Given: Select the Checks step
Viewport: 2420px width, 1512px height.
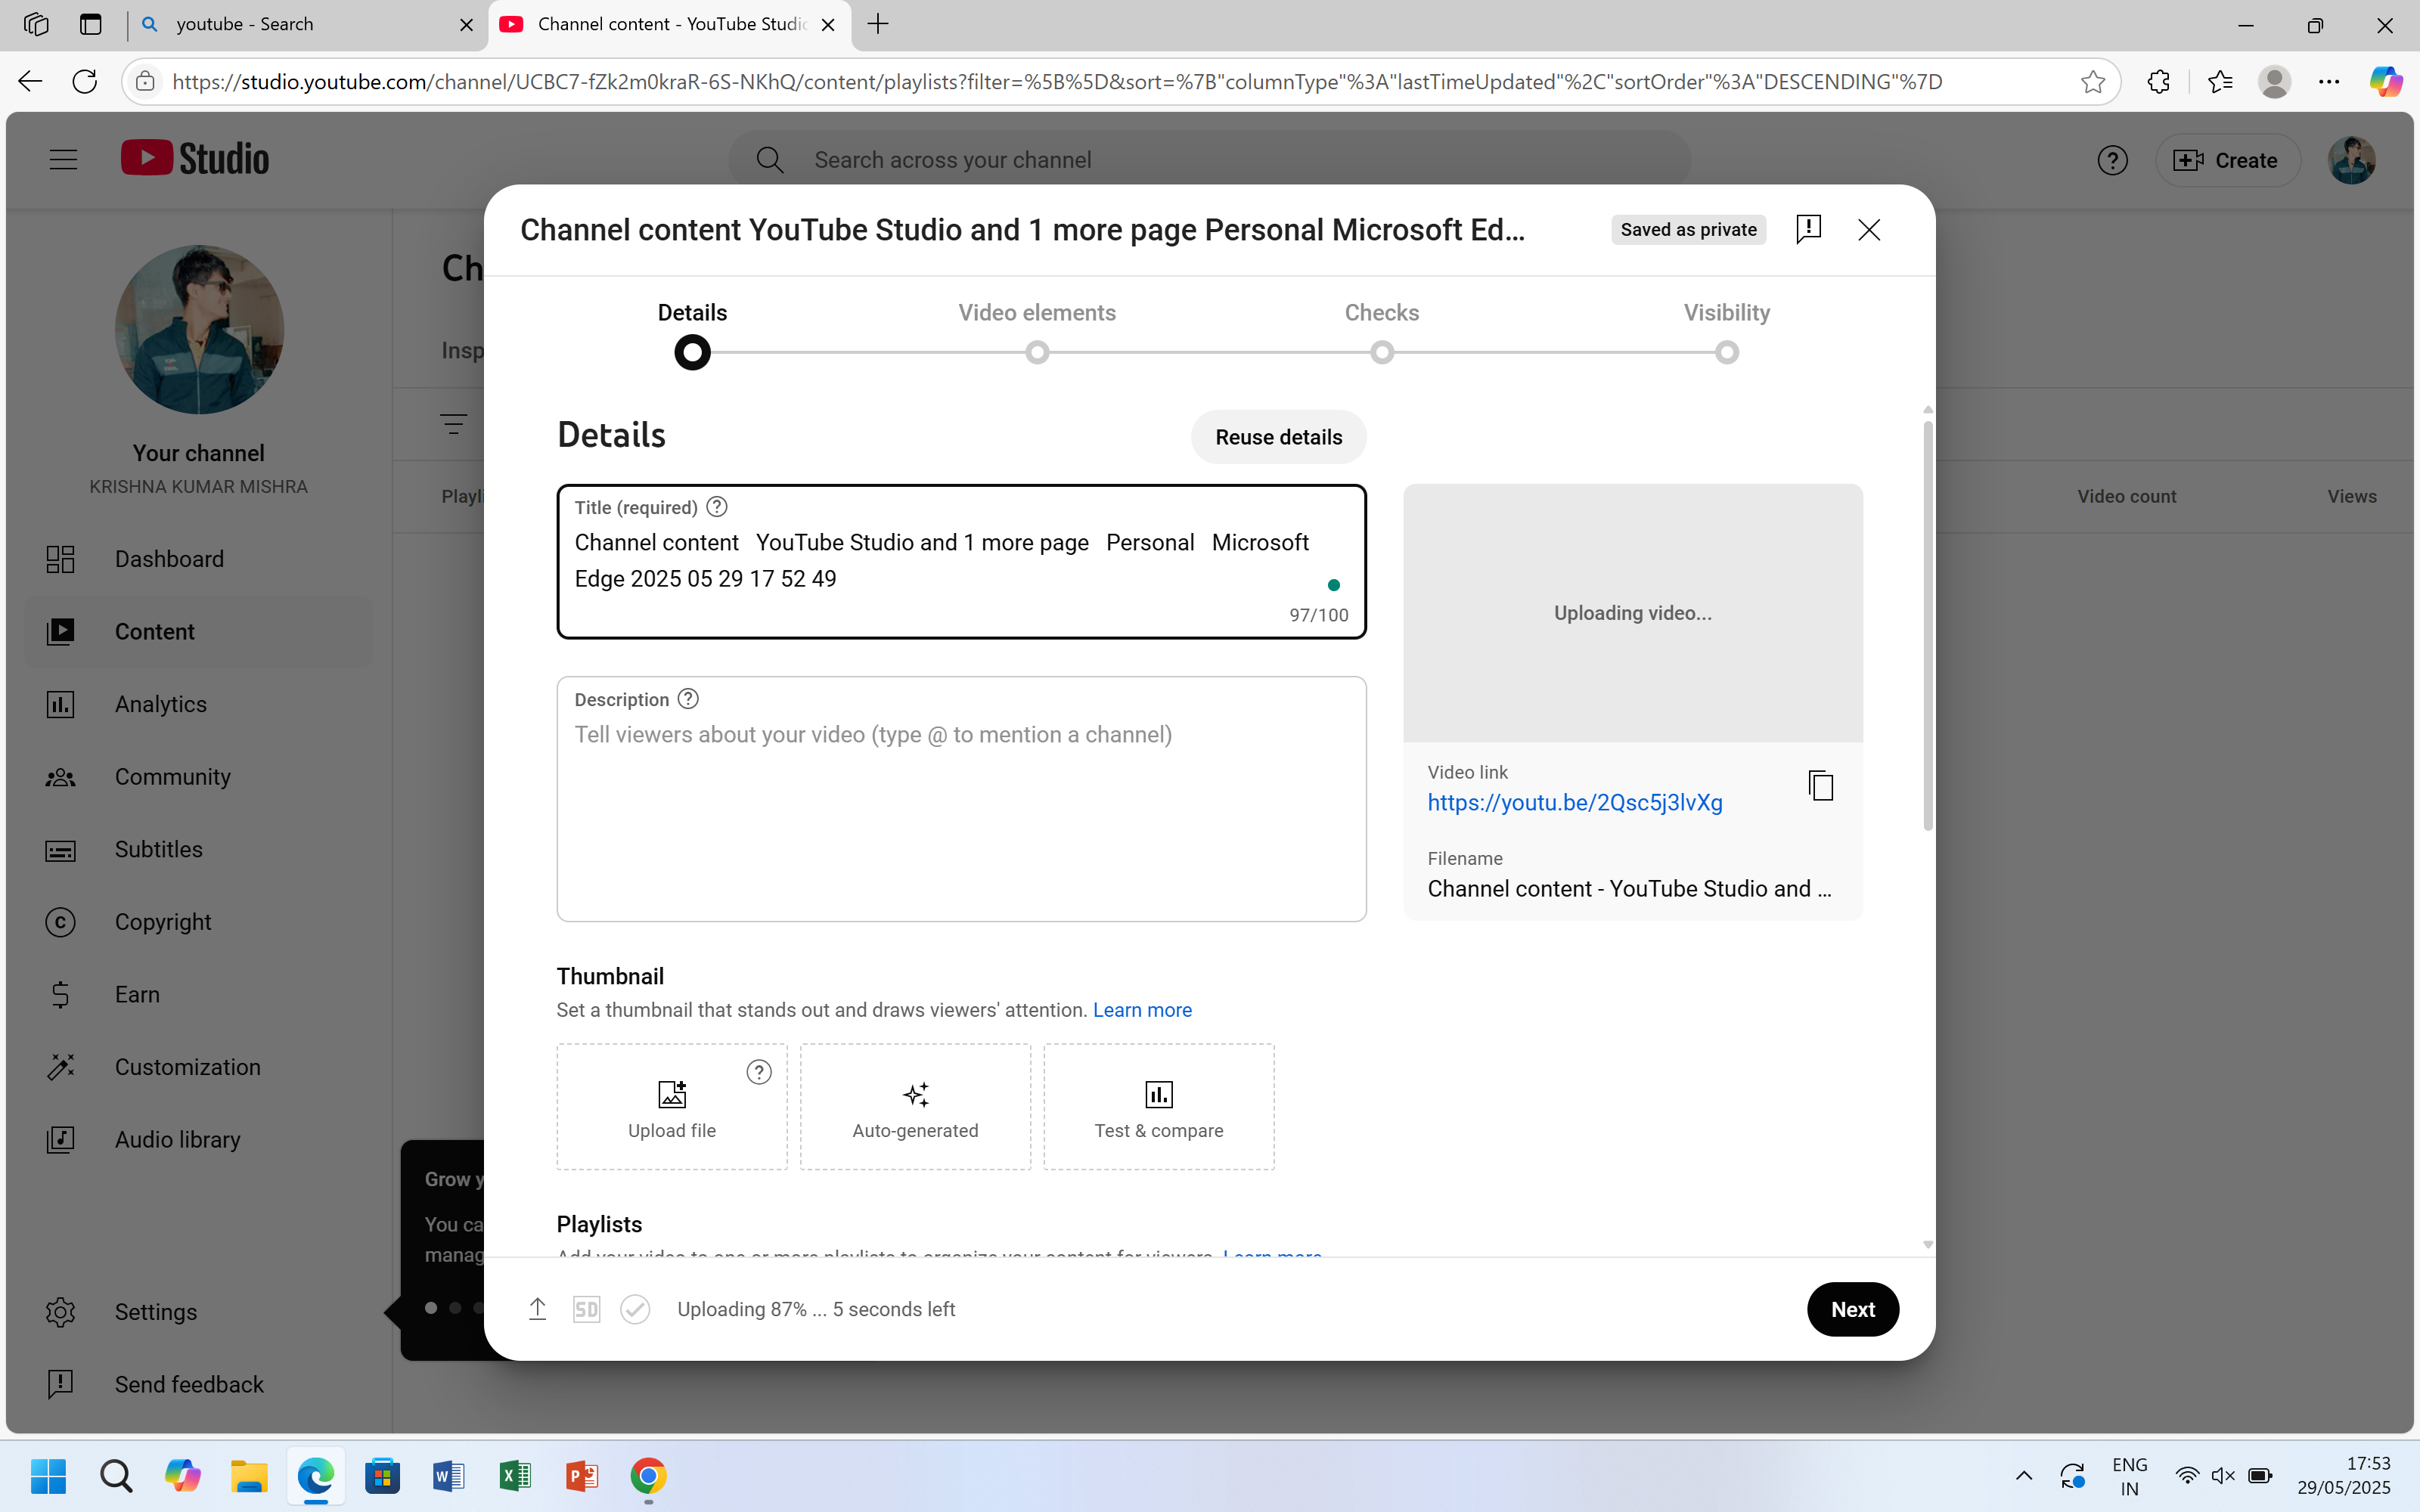Looking at the screenshot, I should 1381,352.
